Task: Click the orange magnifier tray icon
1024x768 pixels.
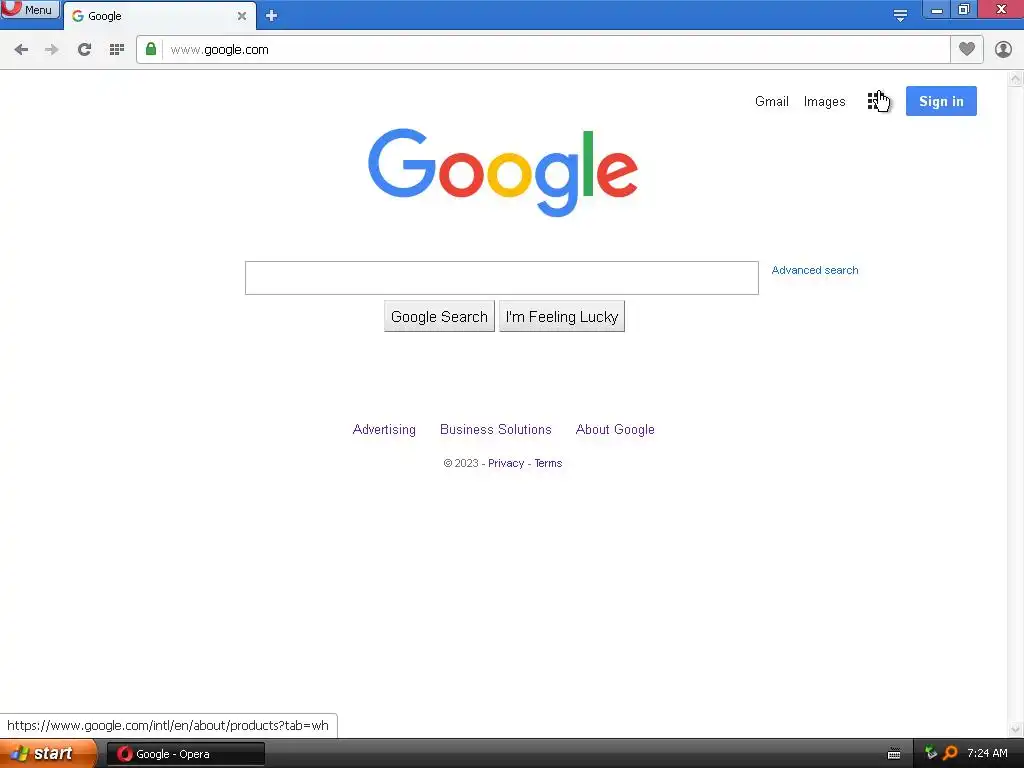Action: [x=950, y=753]
